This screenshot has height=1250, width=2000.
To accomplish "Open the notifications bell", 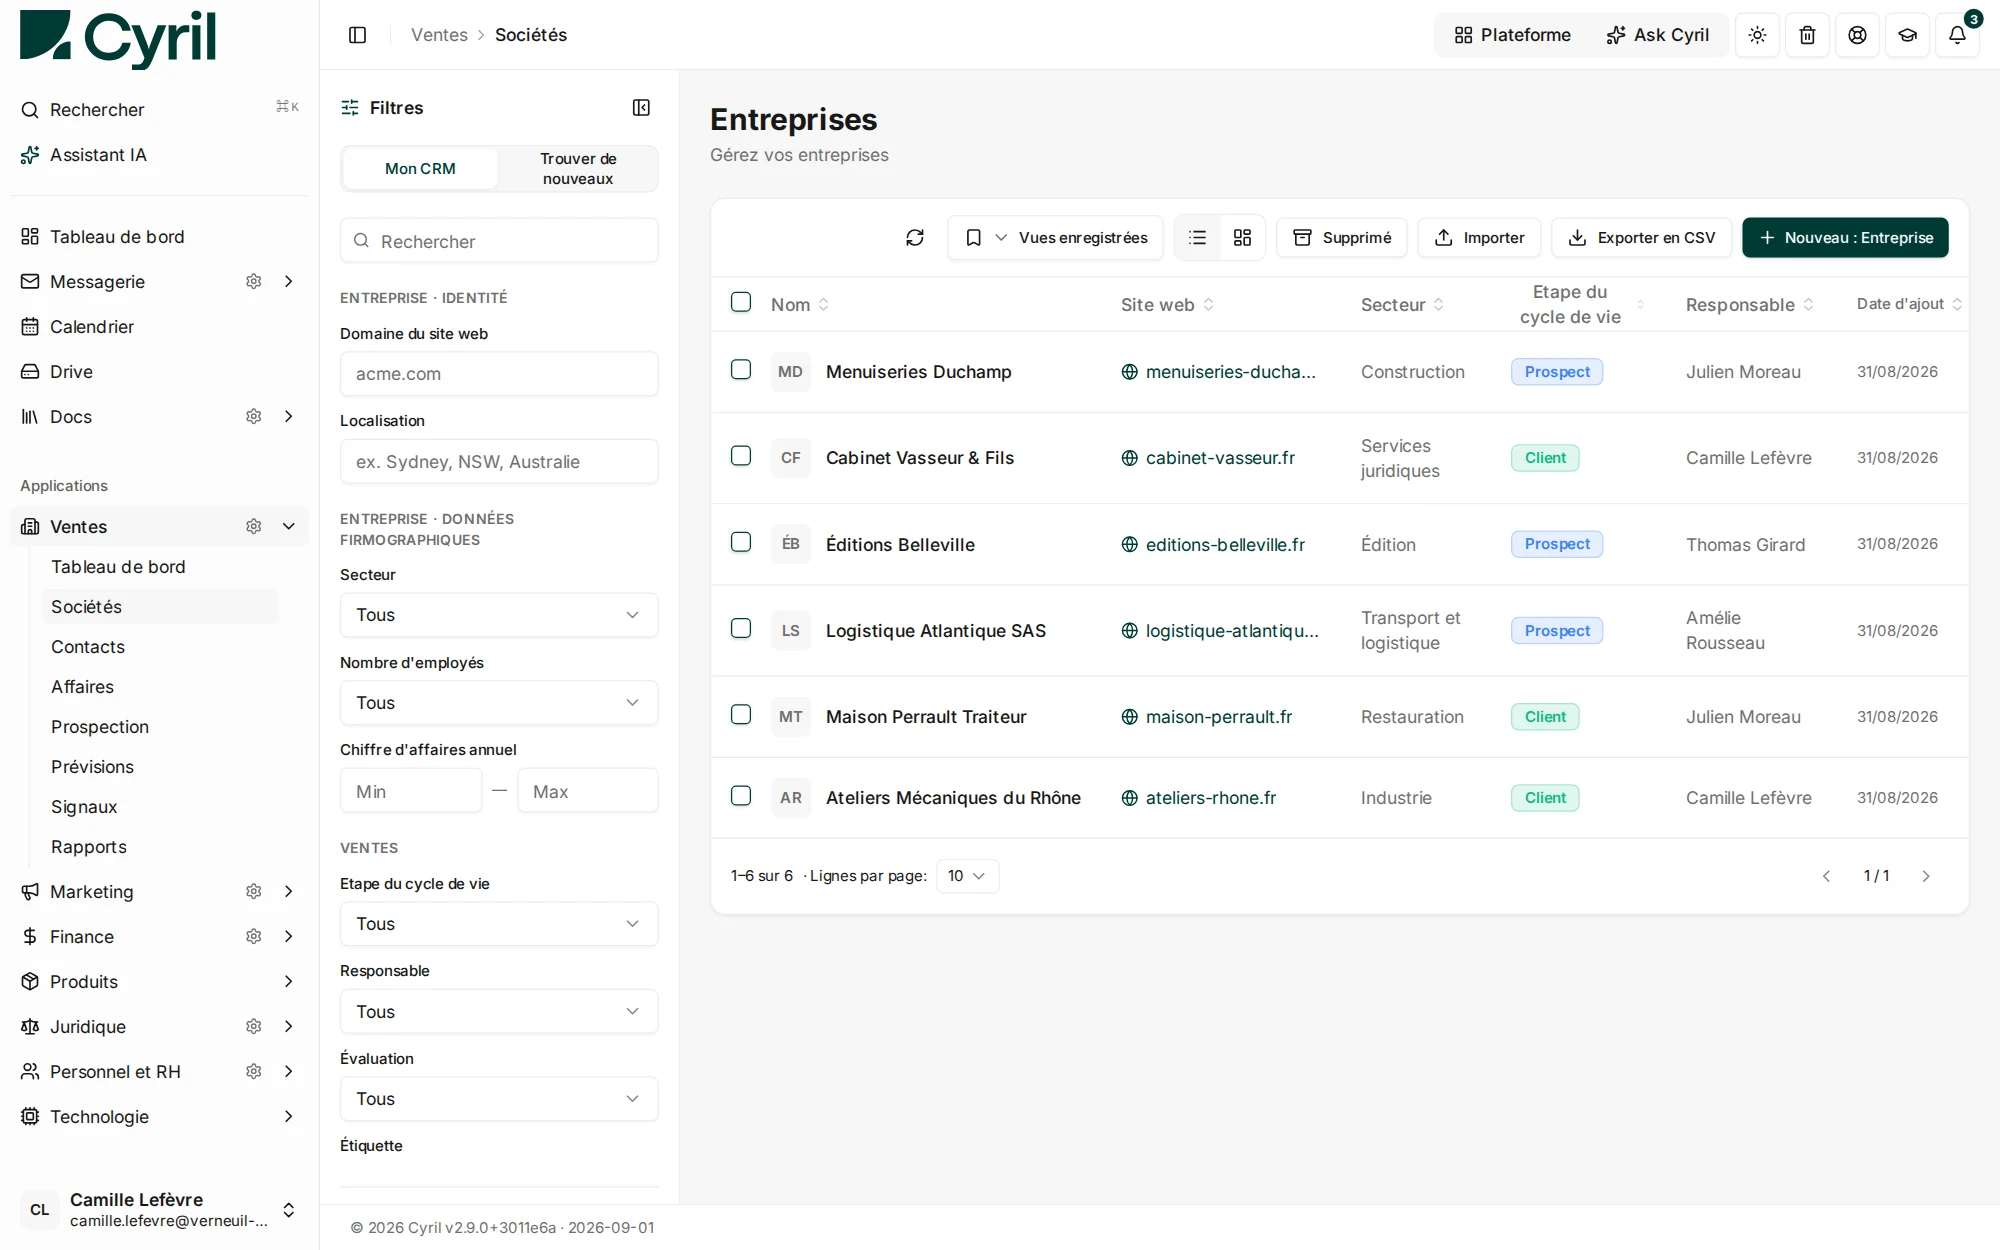I will [x=1957, y=35].
